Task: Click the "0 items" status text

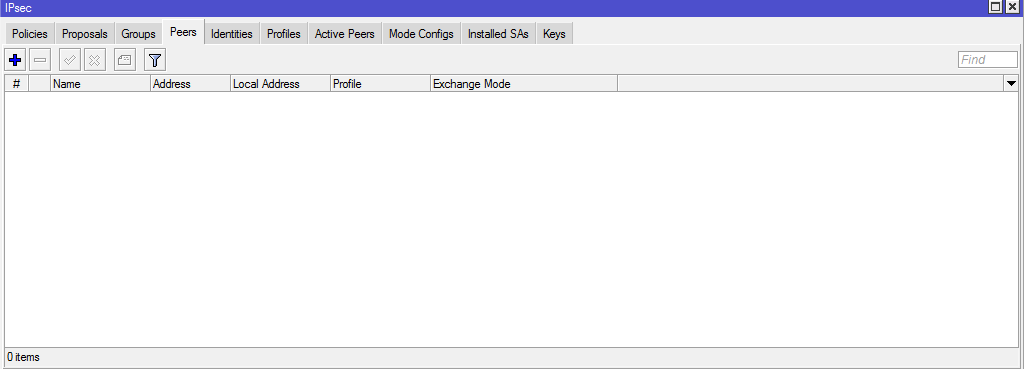Action: [24, 357]
